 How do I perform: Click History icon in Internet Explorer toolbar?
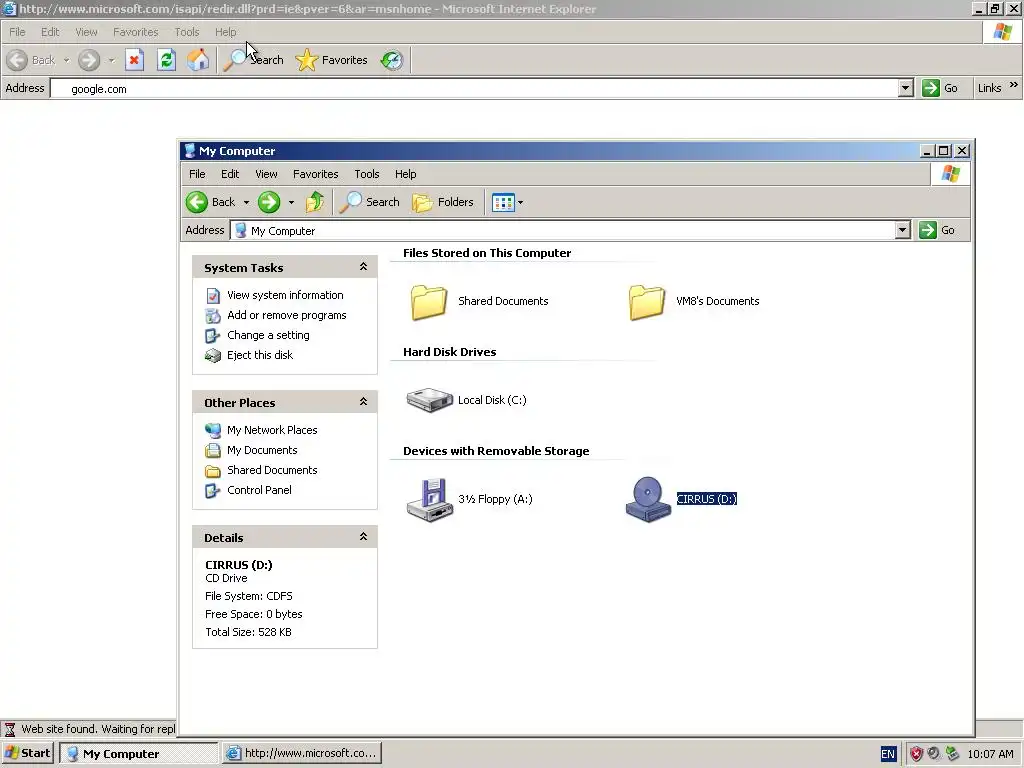pos(392,60)
